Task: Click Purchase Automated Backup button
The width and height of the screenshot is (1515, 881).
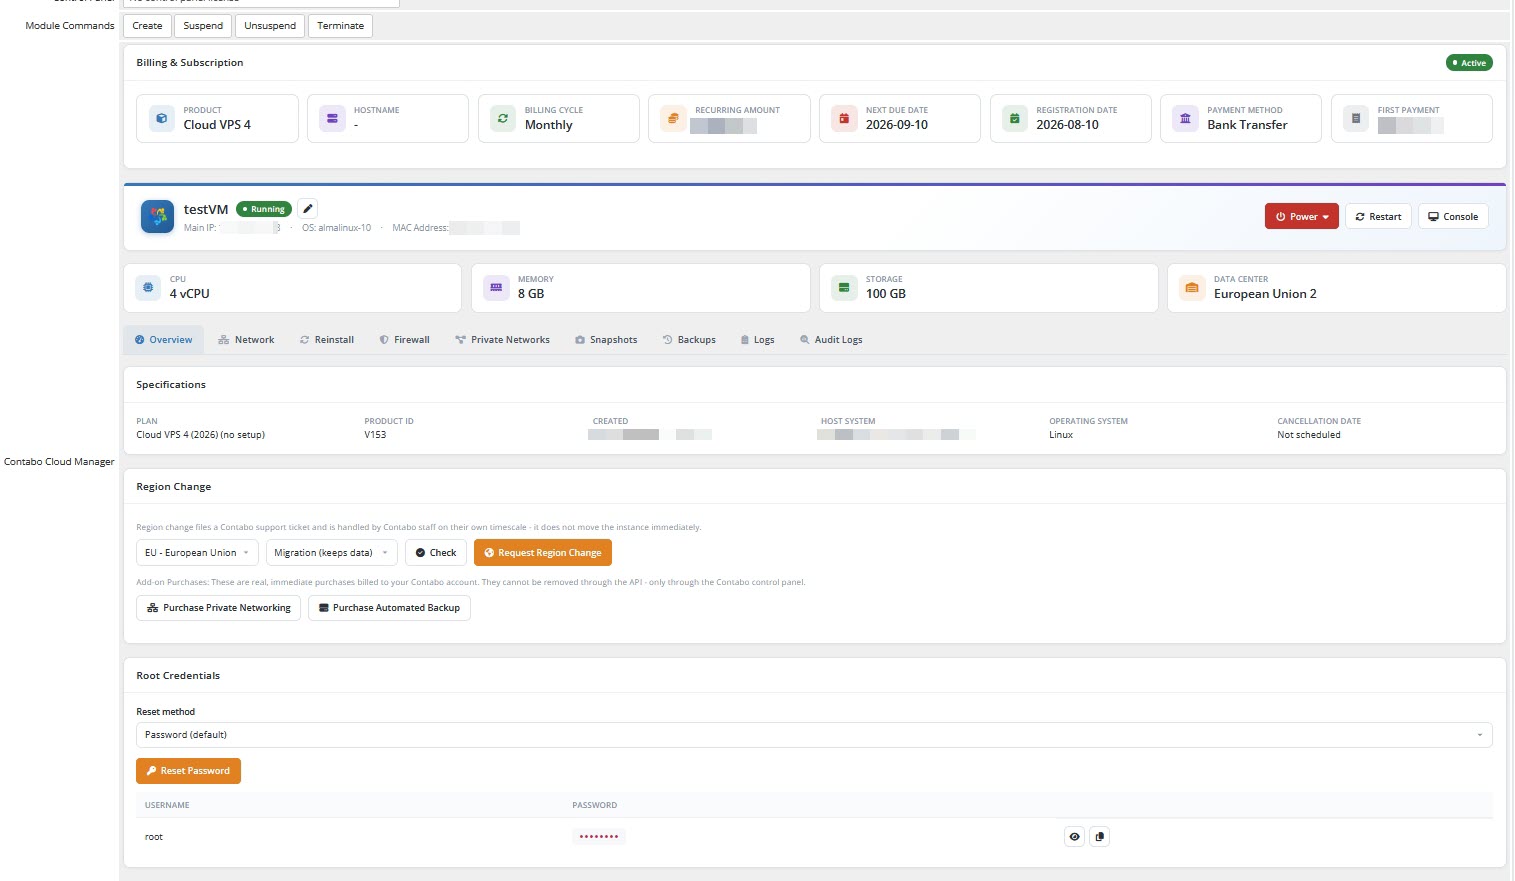Action: pos(389,608)
